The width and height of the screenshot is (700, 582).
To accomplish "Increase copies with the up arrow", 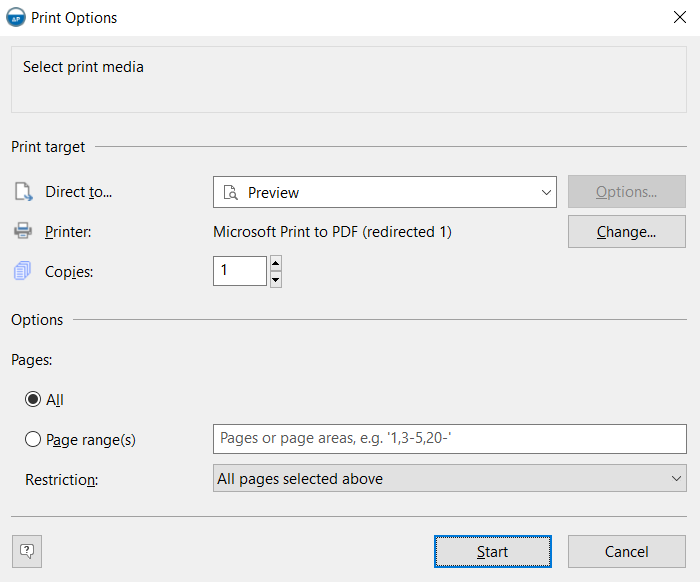I will 276,264.
